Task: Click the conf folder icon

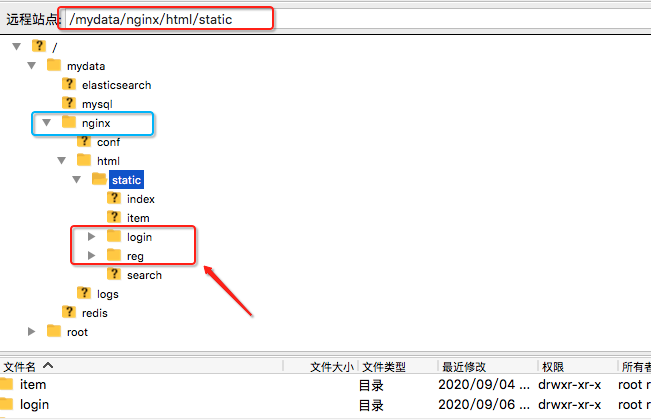Action: click(x=84, y=142)
